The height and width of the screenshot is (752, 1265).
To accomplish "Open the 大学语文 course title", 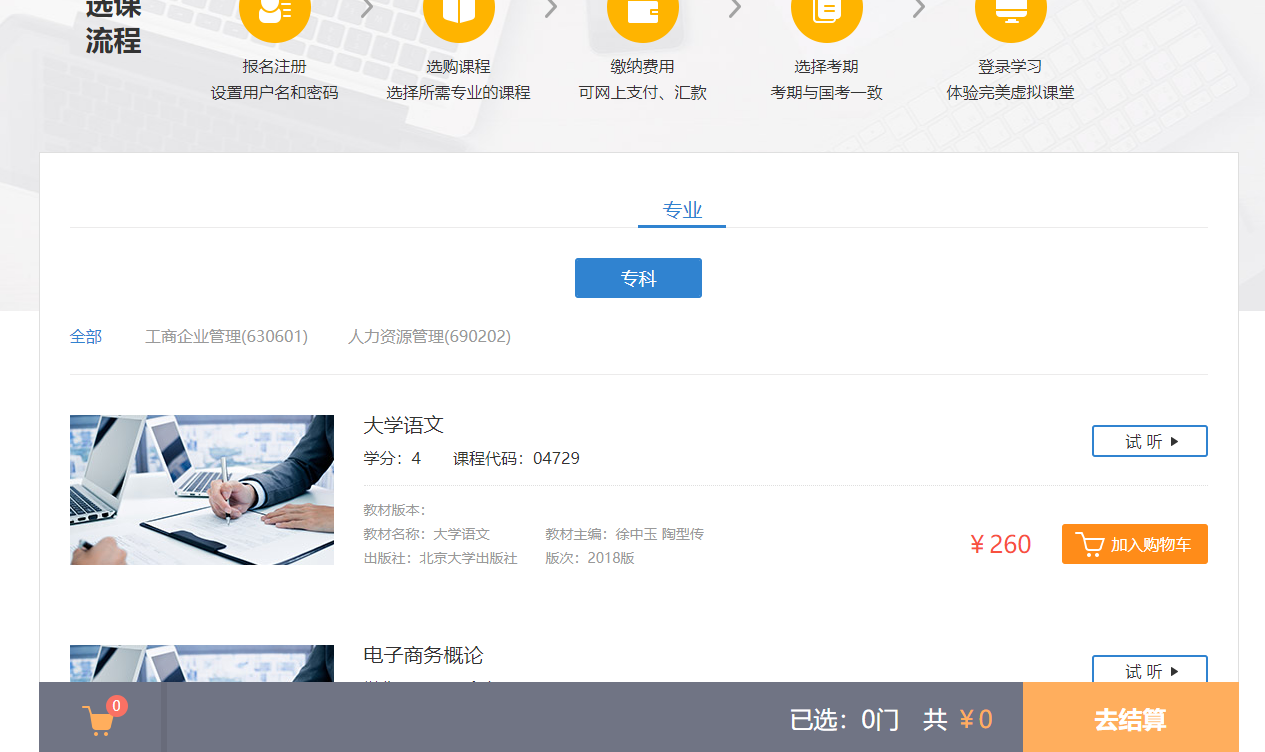I will 403,425.
